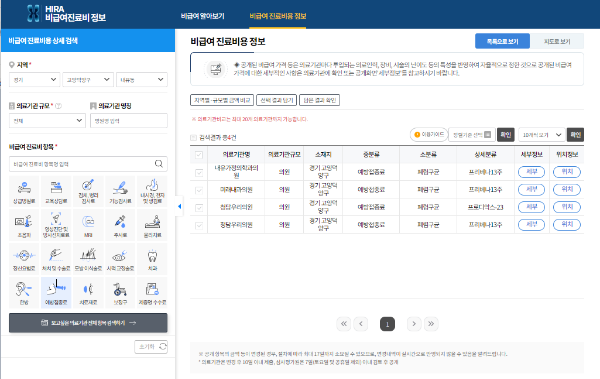The height and width of the screenshot is (379, 600).
Task: Pick the 처치 및 수술료 scalpel icon
Action: coord(56,259)
